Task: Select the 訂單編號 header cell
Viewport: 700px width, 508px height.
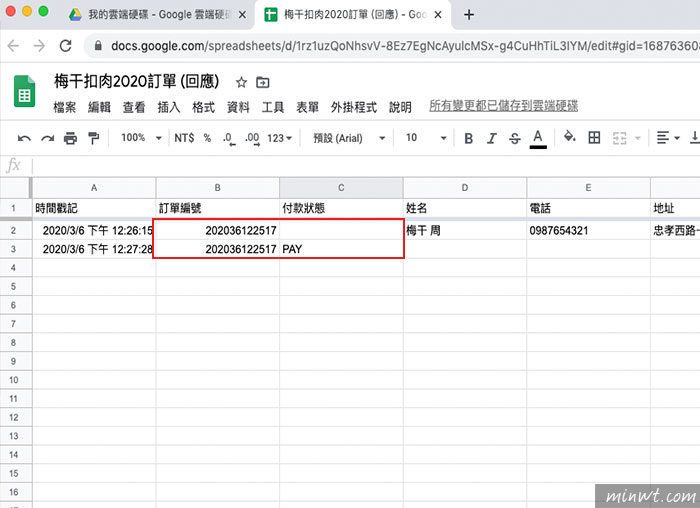Action: pos(218,208)
